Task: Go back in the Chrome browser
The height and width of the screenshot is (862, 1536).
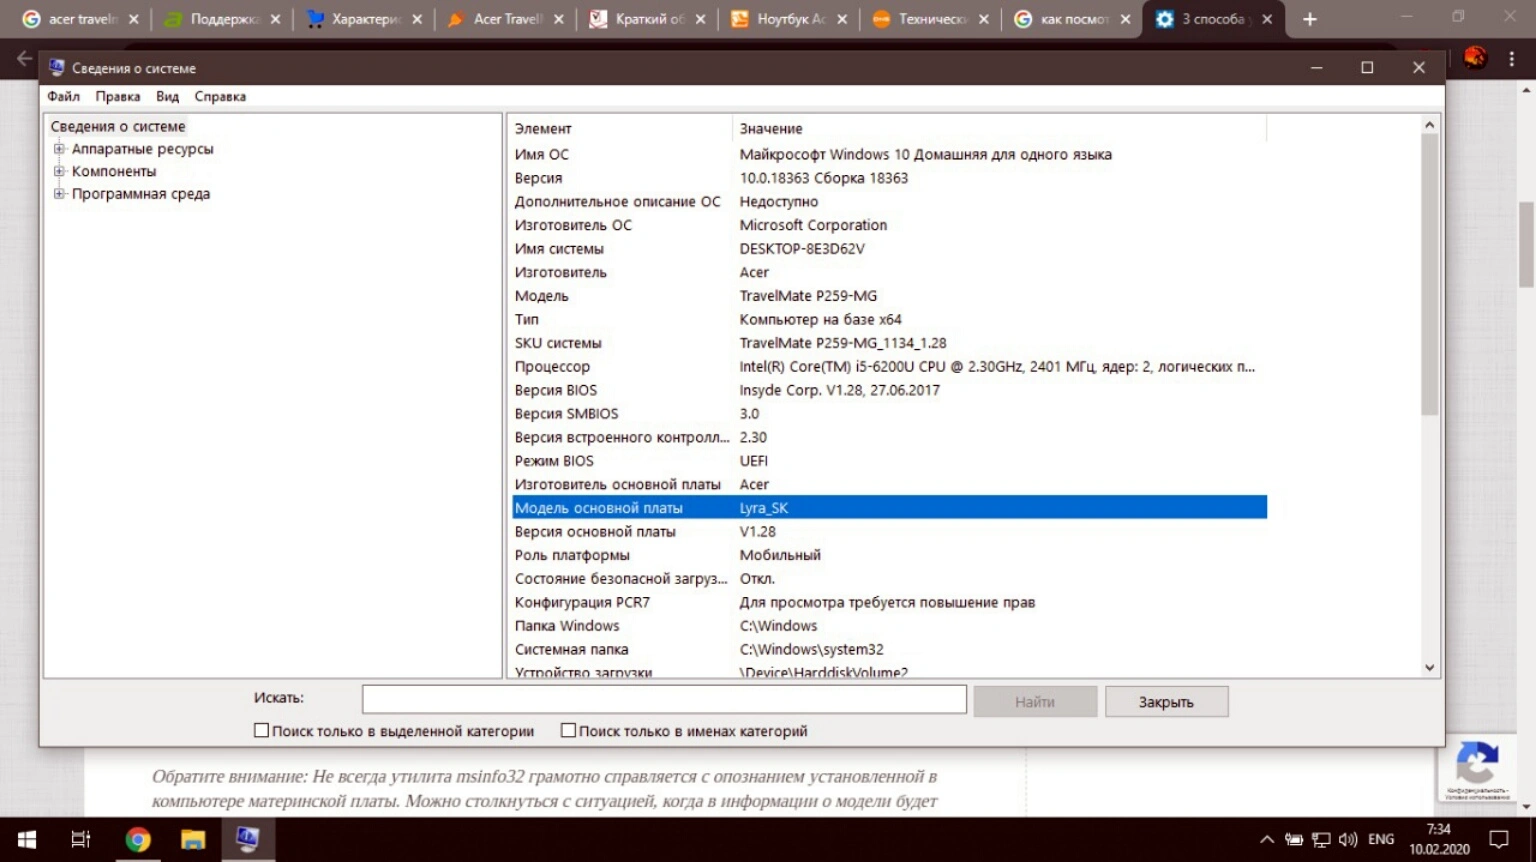Action: [x=24, y=59]
